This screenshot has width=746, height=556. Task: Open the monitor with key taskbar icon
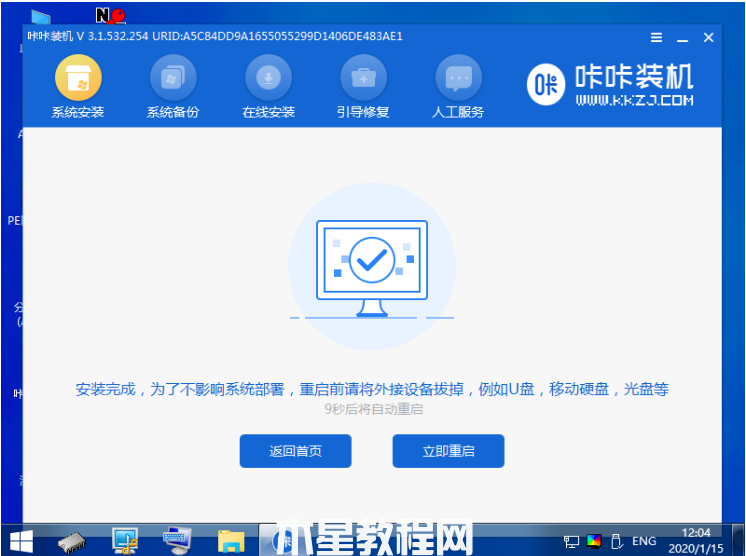(125, 541)
